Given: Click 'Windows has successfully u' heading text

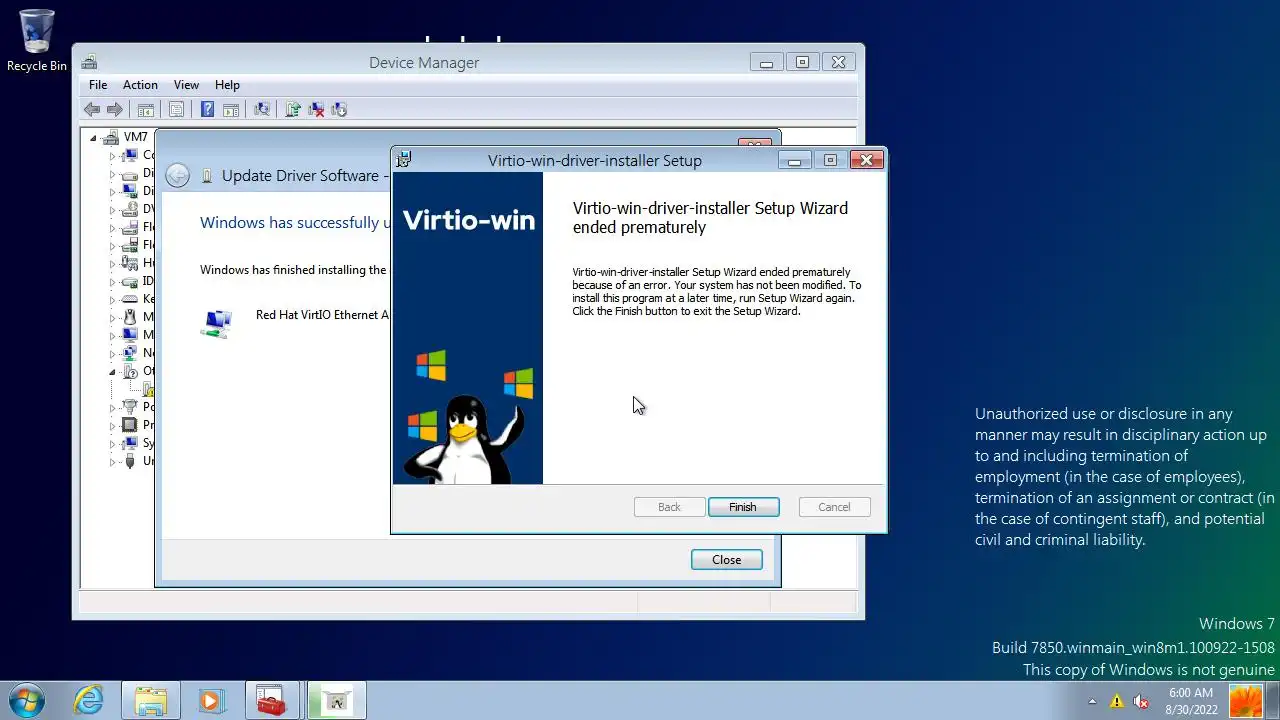Looking at the screenshot, I should (296, 223).
